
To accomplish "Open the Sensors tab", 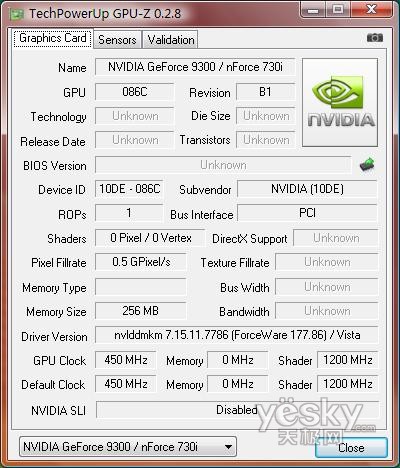I will pyautogui.click(x=117, y=40).
